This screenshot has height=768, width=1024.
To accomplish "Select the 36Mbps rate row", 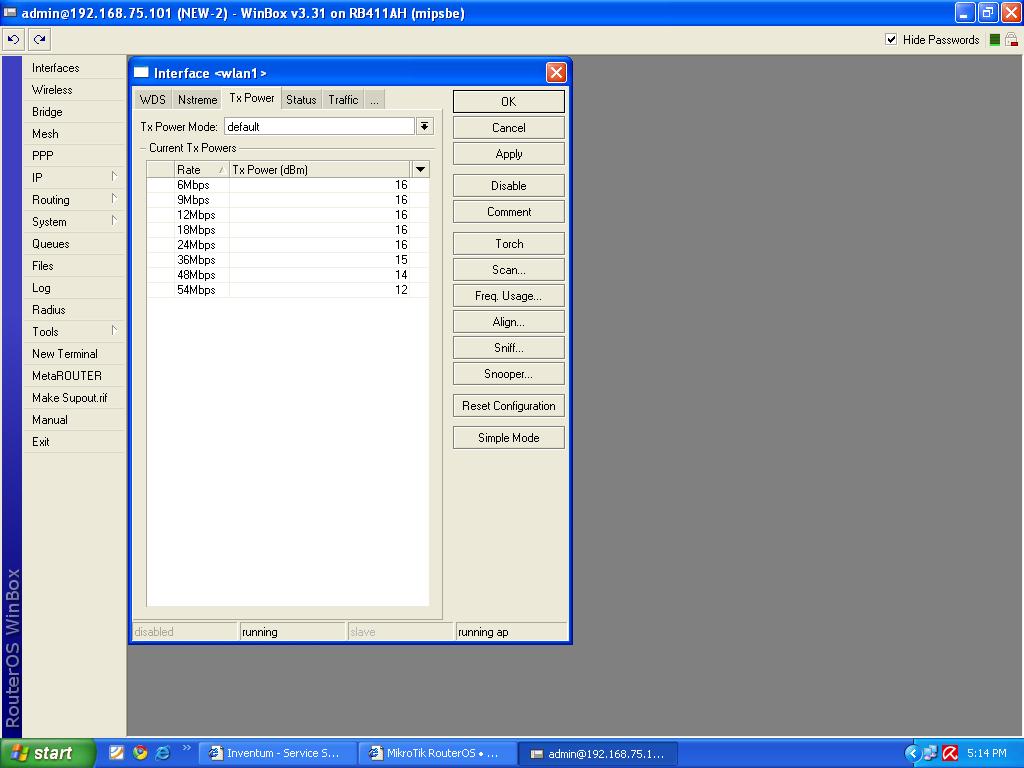I will [x=287, y=260].
